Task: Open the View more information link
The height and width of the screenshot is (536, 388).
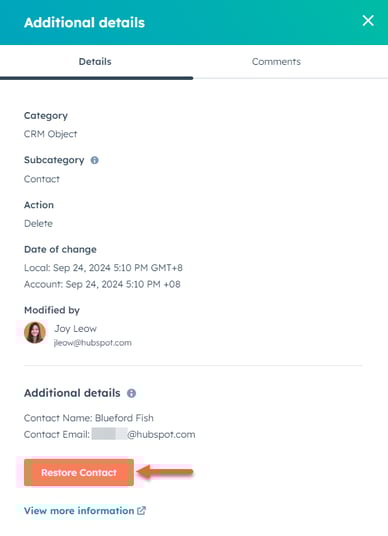Action: click(x=79, y=511)
